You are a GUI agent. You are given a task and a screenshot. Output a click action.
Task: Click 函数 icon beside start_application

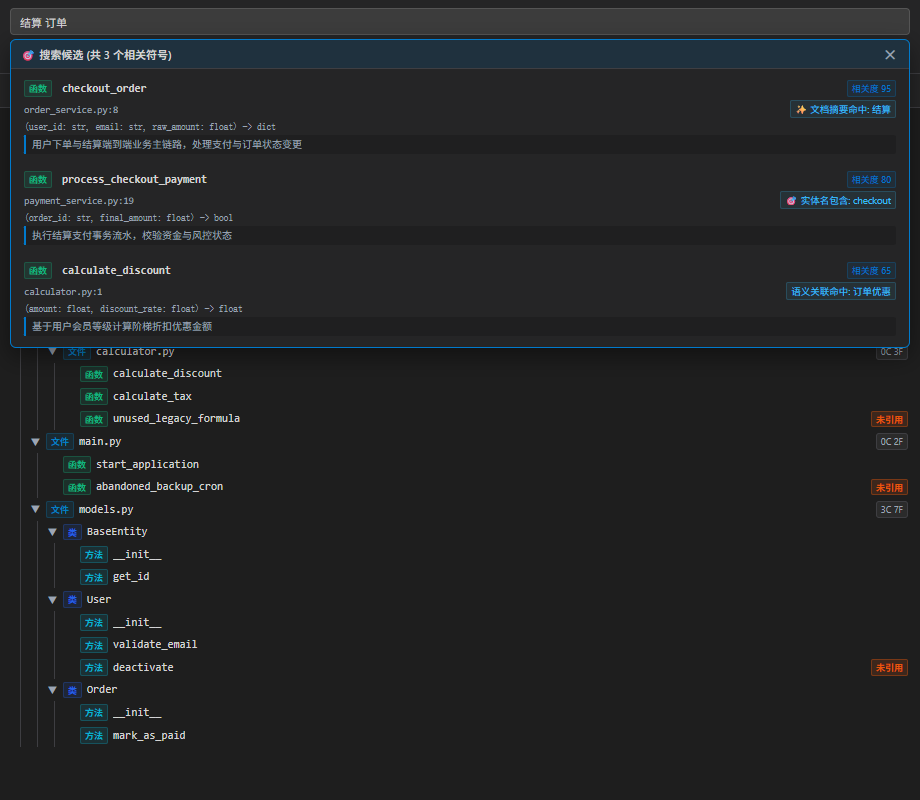pos(77,465)
